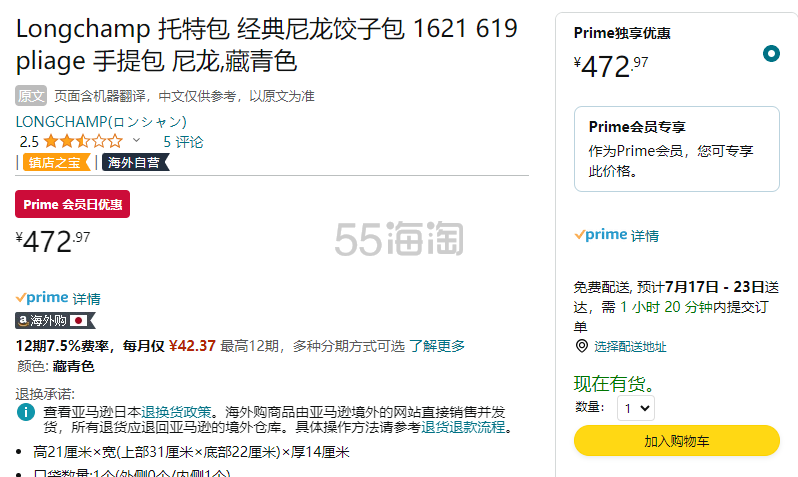Screen dimensions: 798x477
Task: Click the Prime logo in the buy box
Action: pyautogui.click(x=600, y=235)
